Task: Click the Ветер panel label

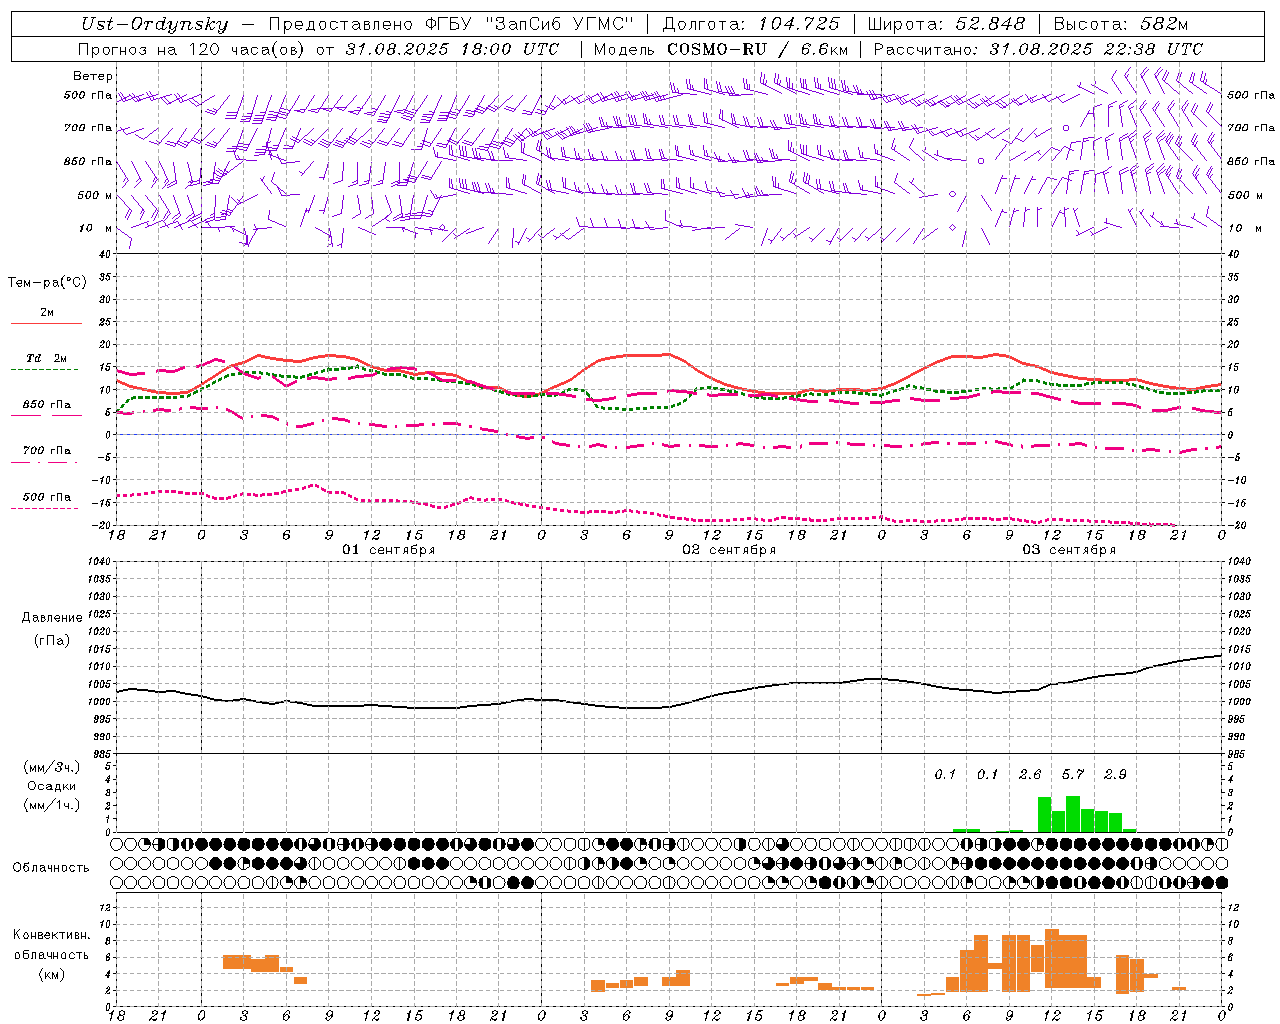Action: 93,76
